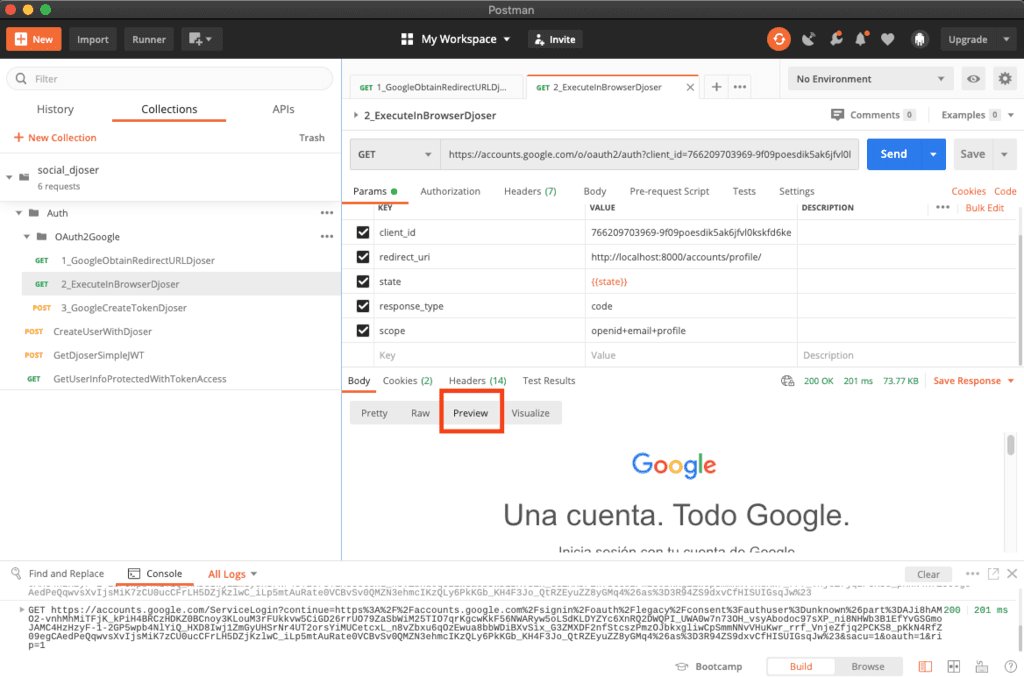Select the Preview response view tab
The image size is (1024, 677).
coord(470,413)
